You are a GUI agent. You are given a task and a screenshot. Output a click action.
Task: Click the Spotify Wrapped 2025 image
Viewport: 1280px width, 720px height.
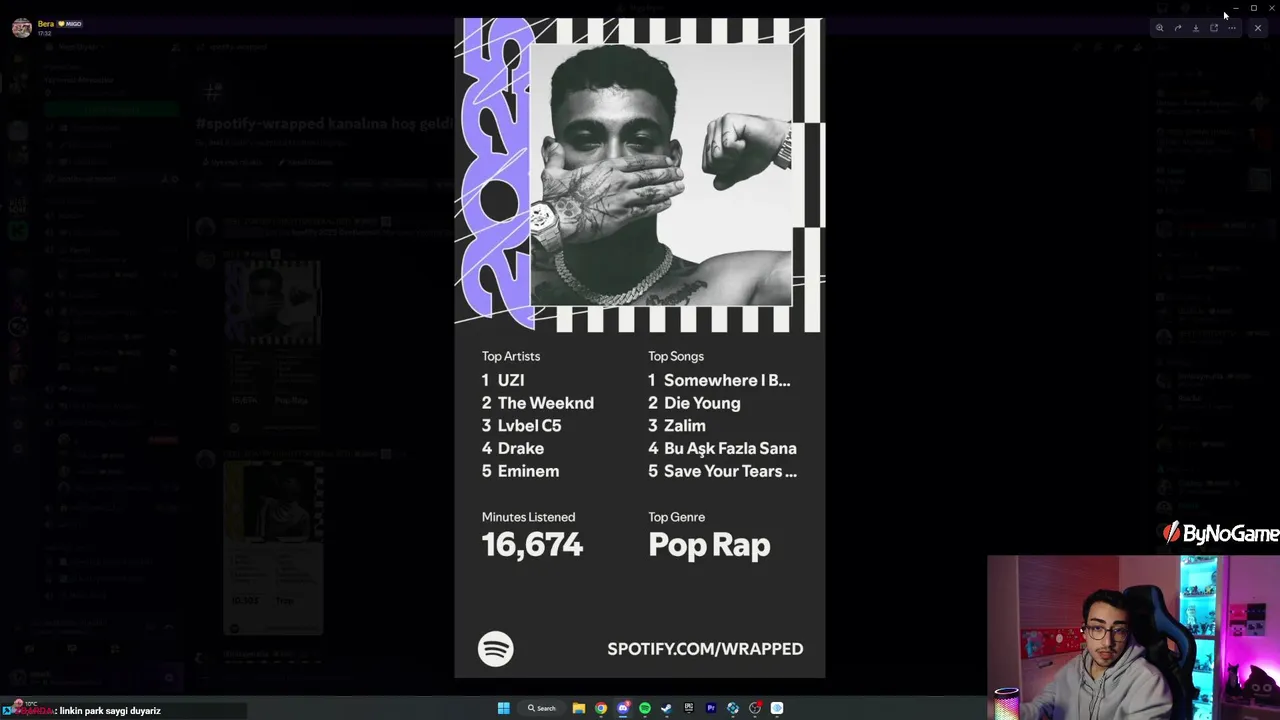coord(640,348)
